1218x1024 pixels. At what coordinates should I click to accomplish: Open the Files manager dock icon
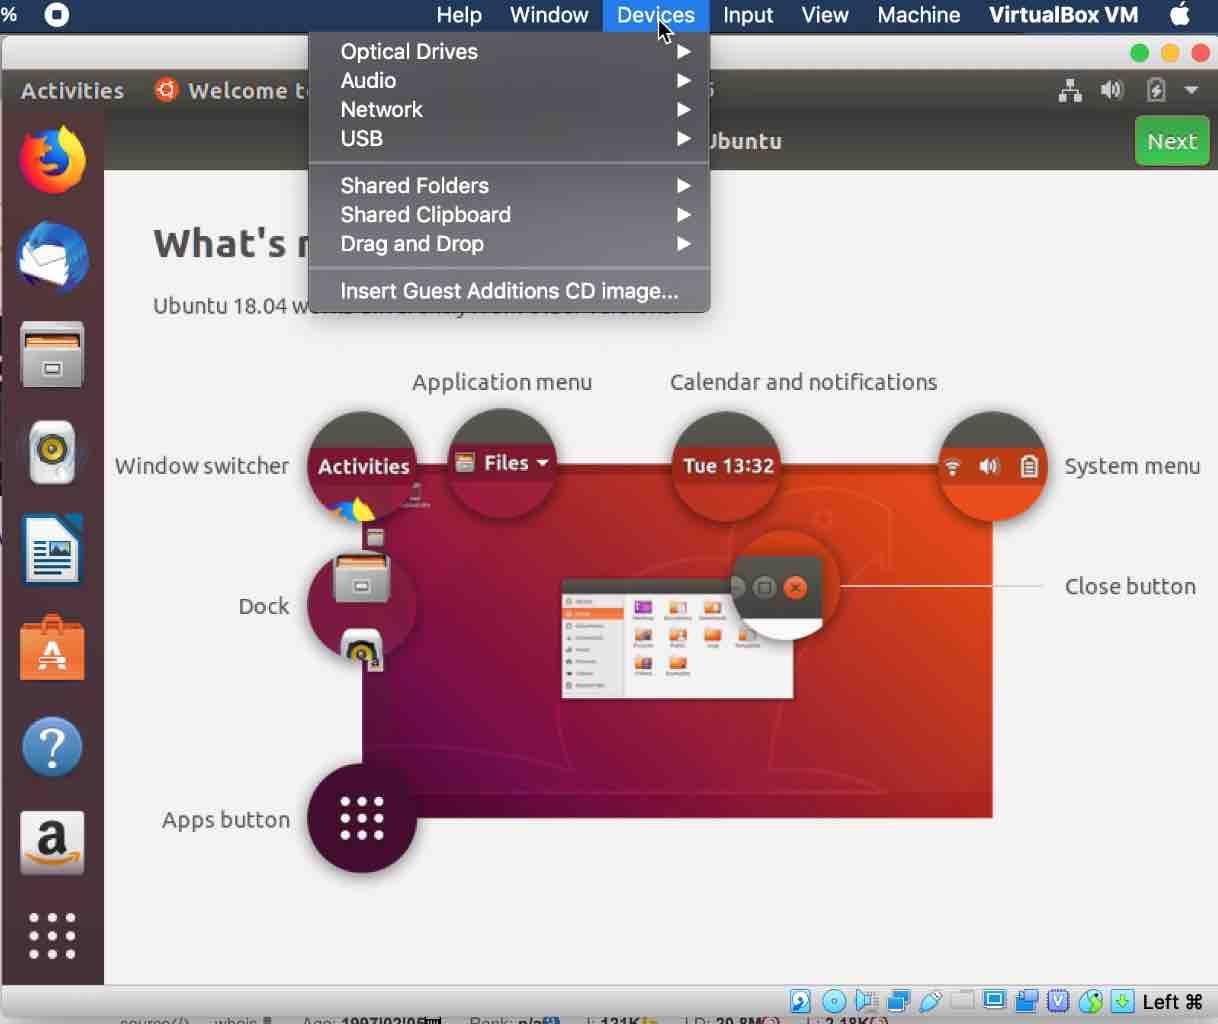pyautogui.click(x=52, y=355)
